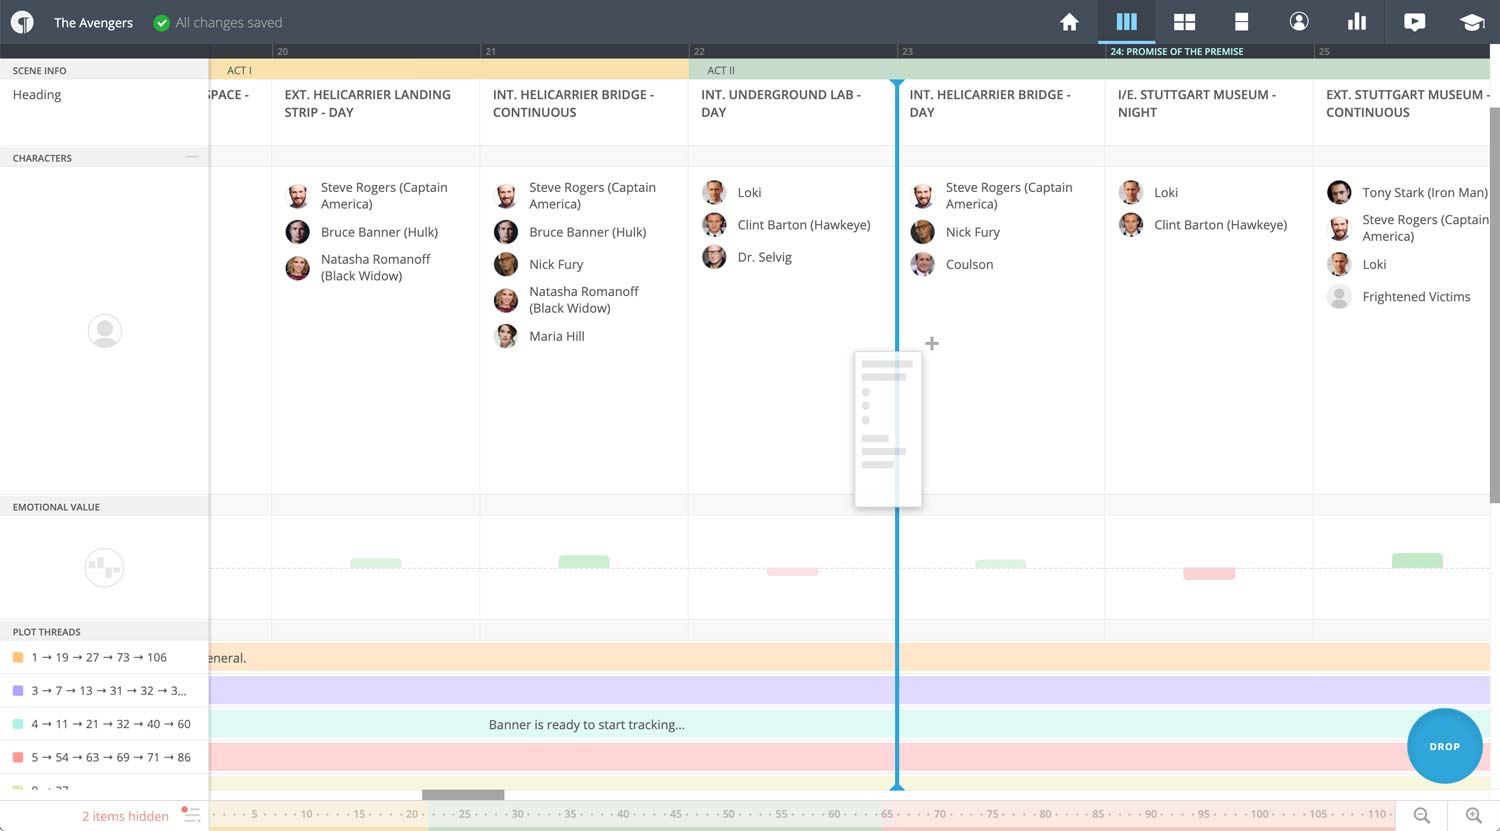Viewport: 1500px width, 831px height.
Task: Click the Clint Barton name in Stuttgart Museum Night
Action: tap(1220, 225)
